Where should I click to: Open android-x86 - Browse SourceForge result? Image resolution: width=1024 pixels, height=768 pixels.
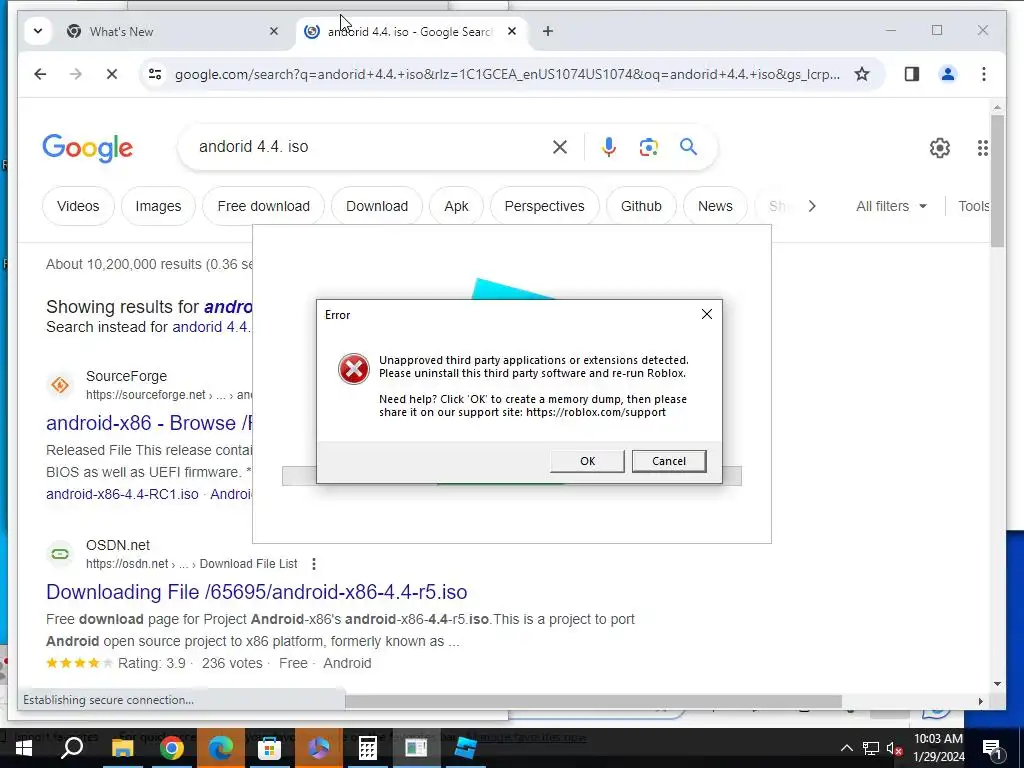[149, 423]
